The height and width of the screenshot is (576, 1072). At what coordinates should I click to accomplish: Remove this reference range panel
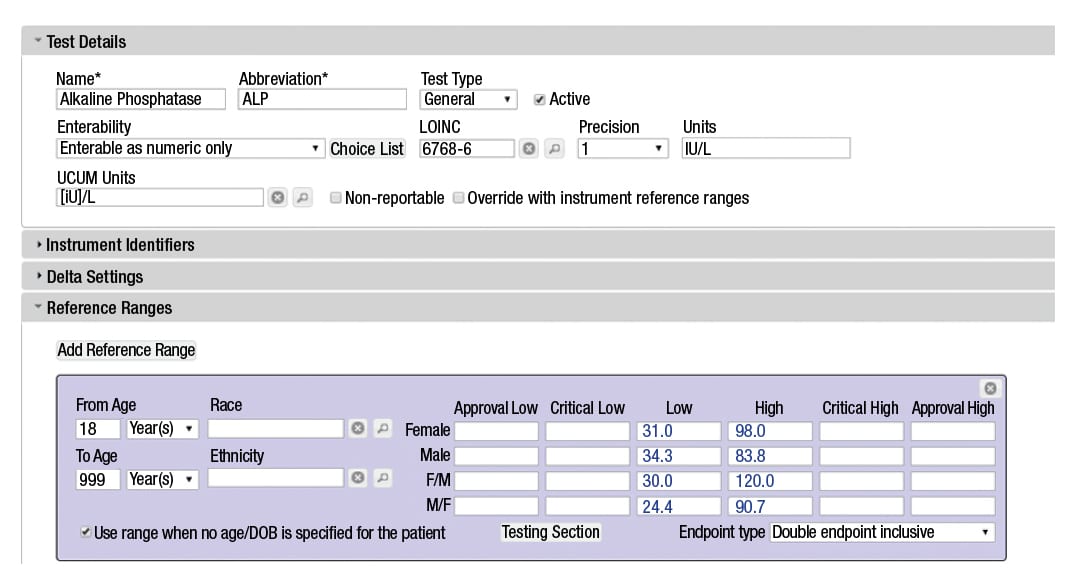coord(990,388)
